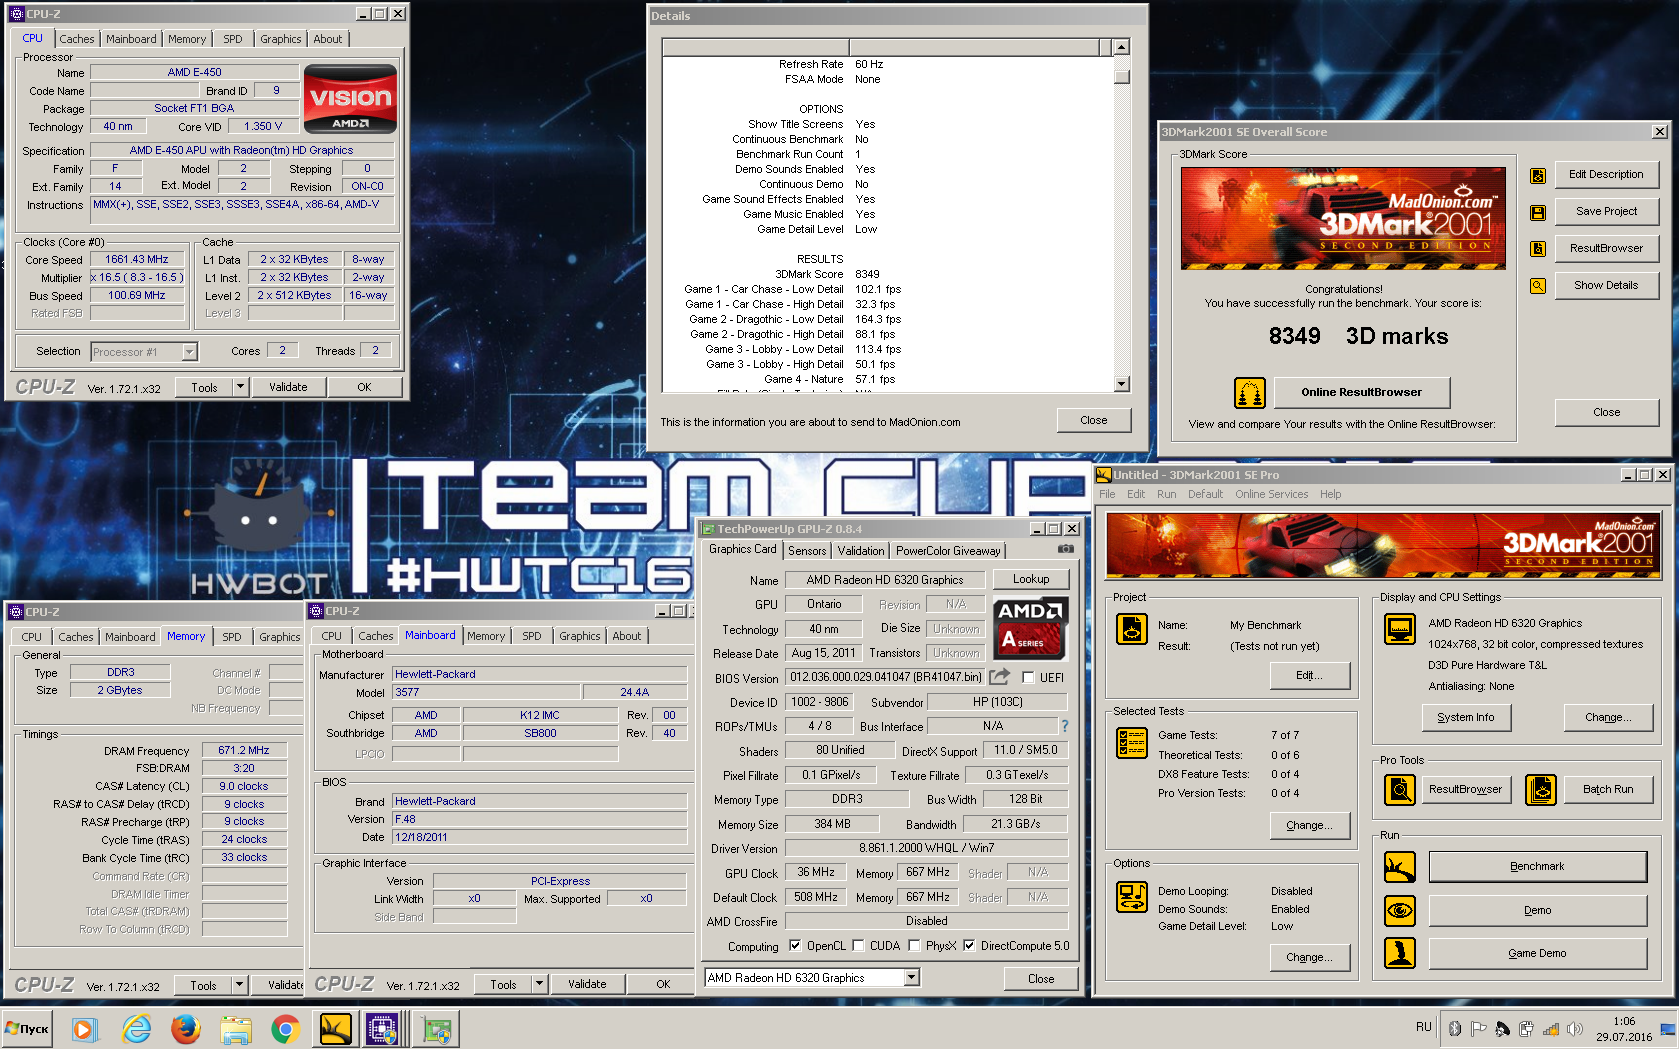The width and height of the screenshot is (1679, 1049).
Task: Click the Selected Tests checklist icon
Action: (1132, 743)
